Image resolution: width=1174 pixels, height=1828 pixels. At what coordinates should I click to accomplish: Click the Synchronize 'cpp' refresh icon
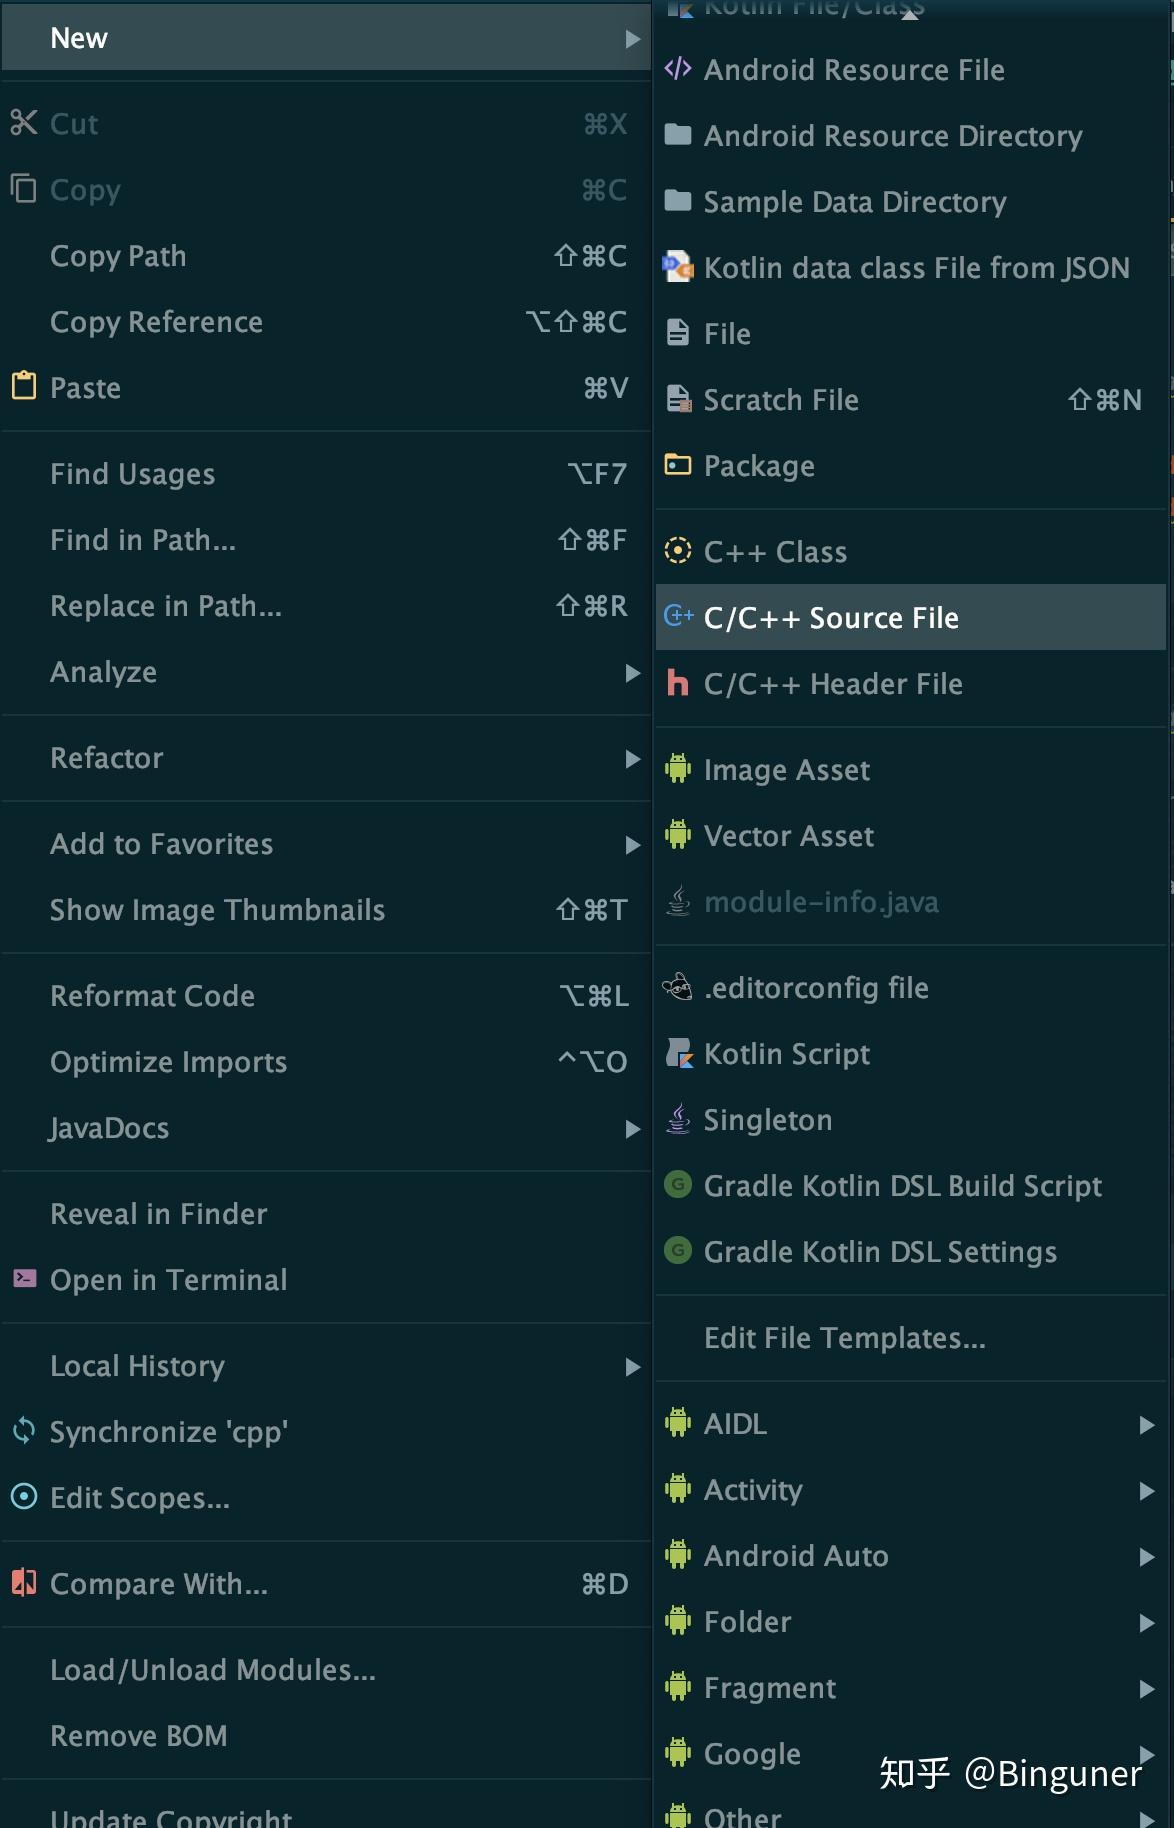[x=24, y=1431]
